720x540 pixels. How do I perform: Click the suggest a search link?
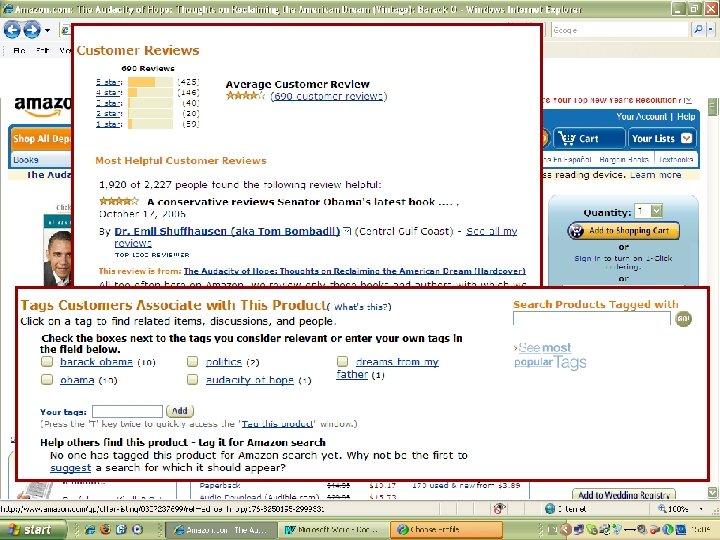click(71, 468)
